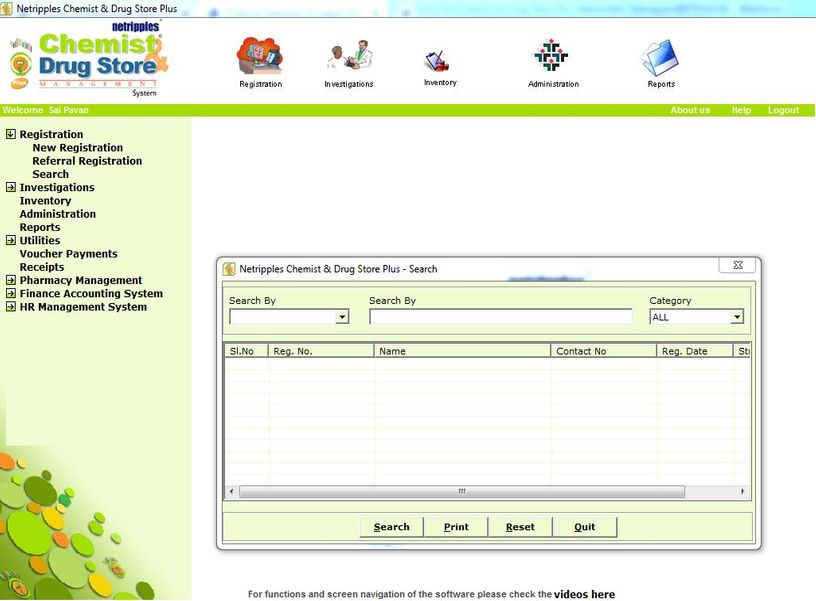
Task: Expand the Pharmacy Management node
Action: point(11,280)
